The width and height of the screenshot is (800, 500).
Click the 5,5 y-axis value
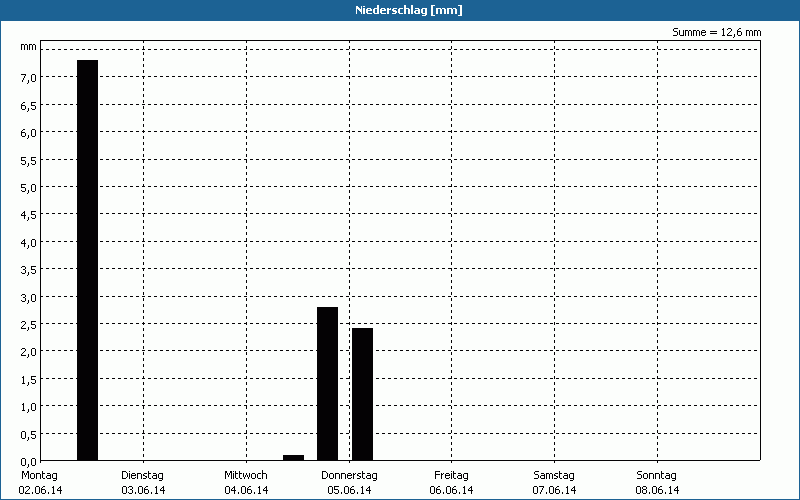pos(28,160)
